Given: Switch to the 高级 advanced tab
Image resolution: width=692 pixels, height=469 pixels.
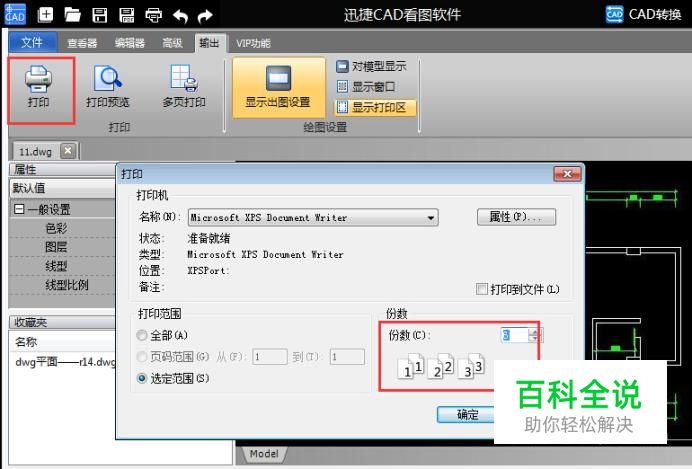Looking at the screenshot, I should (x=172, y=43).
